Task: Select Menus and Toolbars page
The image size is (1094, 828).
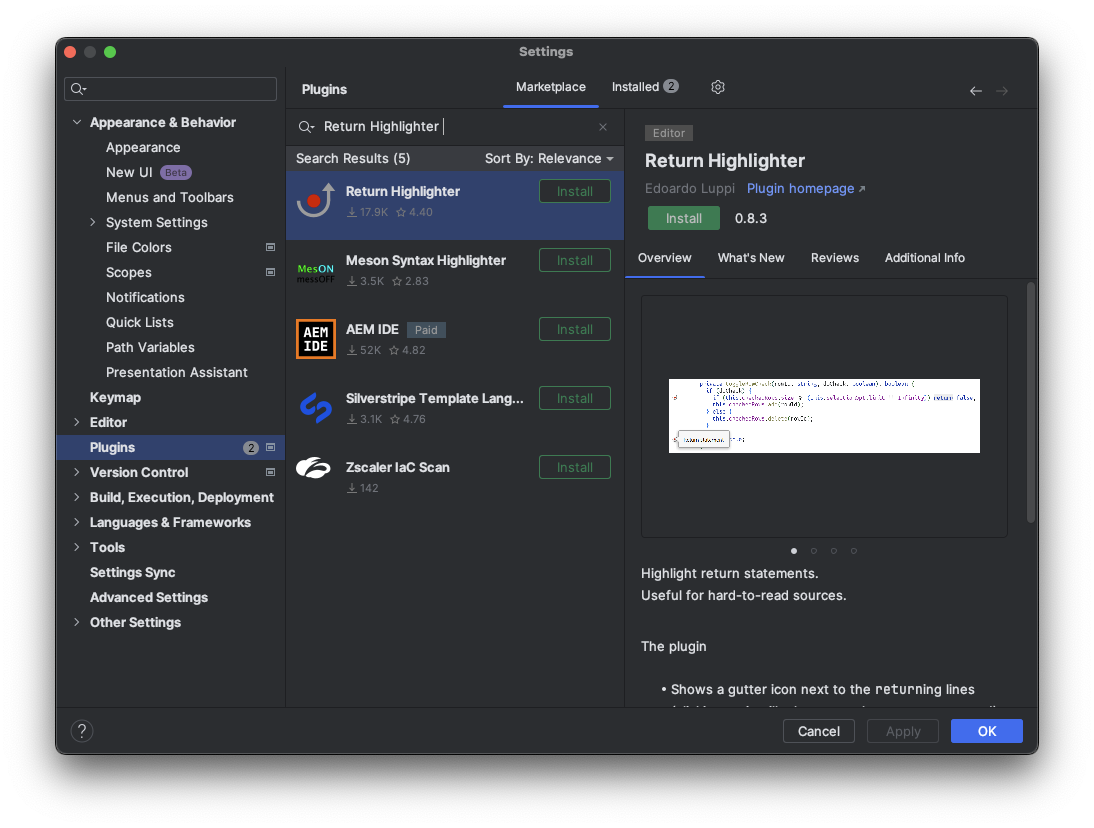Action: (170, 197)
